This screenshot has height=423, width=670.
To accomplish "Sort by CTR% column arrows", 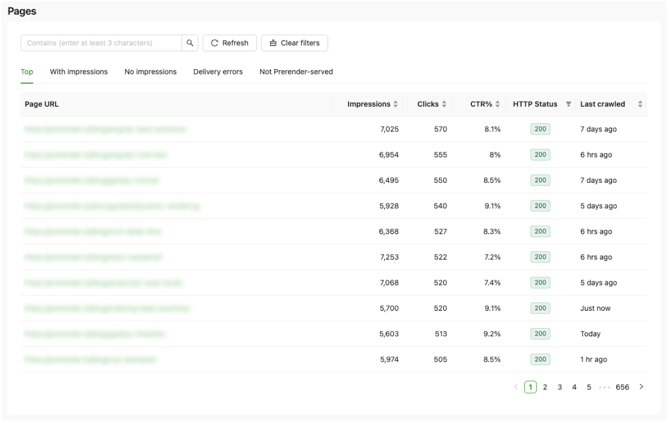I will point(497,104).
